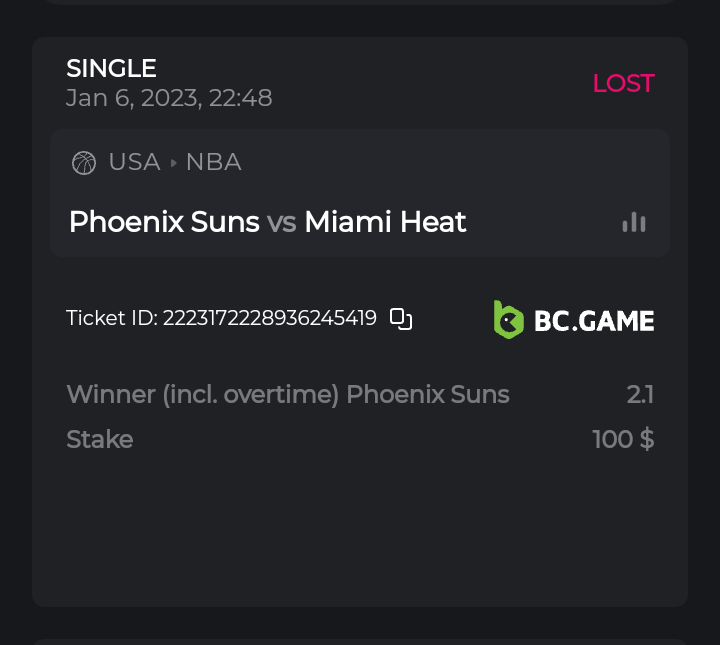Viewport: 720px width, 645px height.
Task: Click the Phoenix Suns team name
Action: pos(164,222)
